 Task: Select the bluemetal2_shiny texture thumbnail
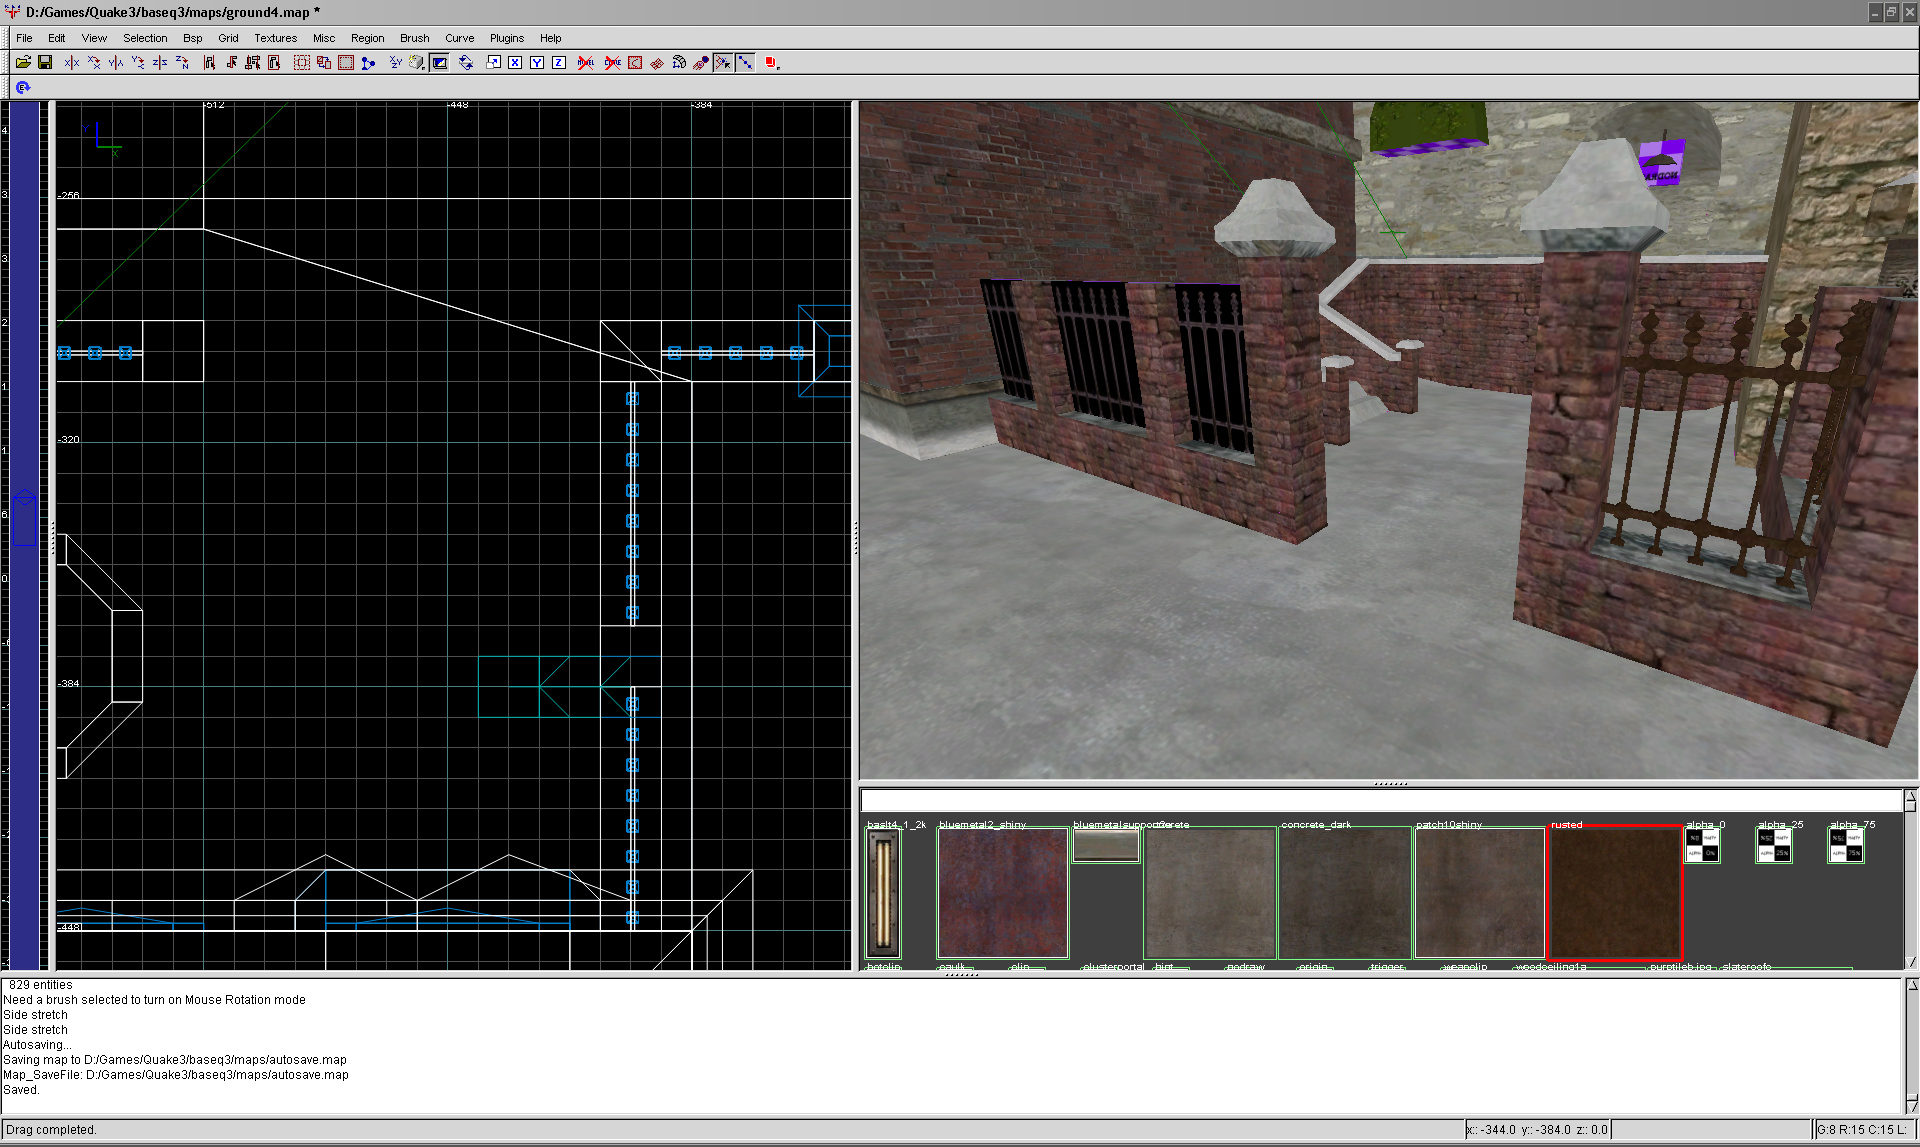coord(1002,892)
